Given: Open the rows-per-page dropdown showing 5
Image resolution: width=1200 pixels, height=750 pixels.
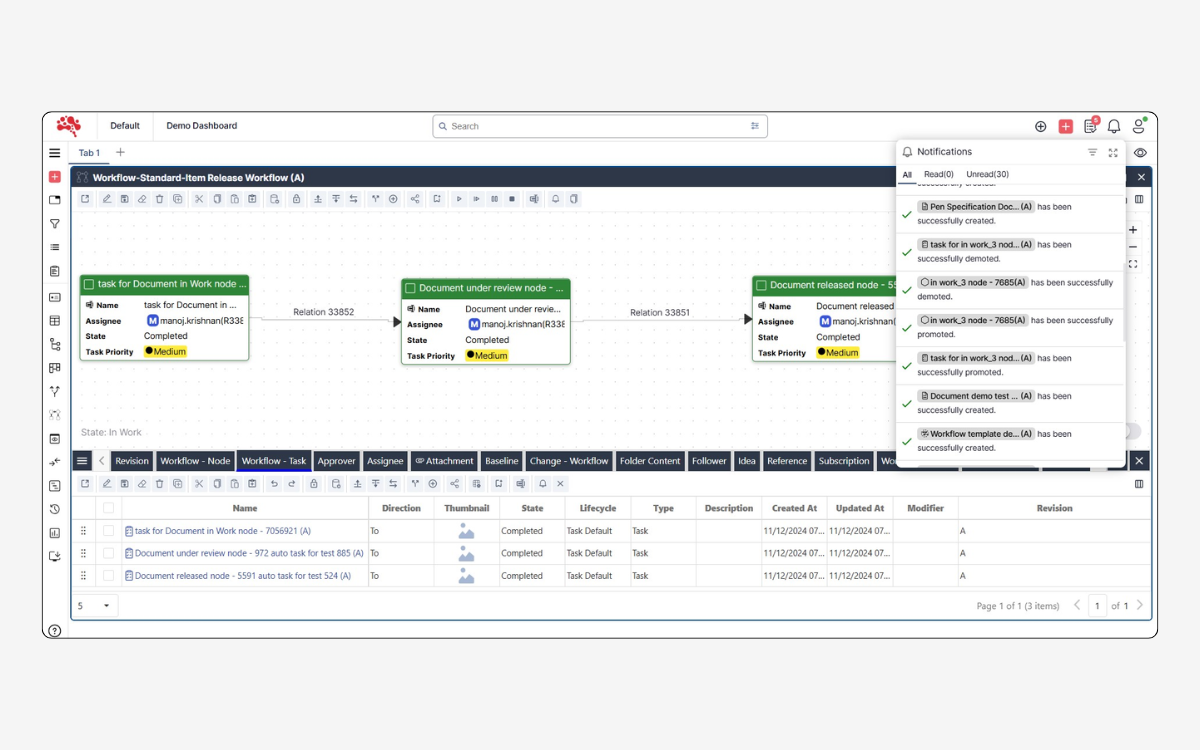Looking at the screenshot, I should (95, 606).
